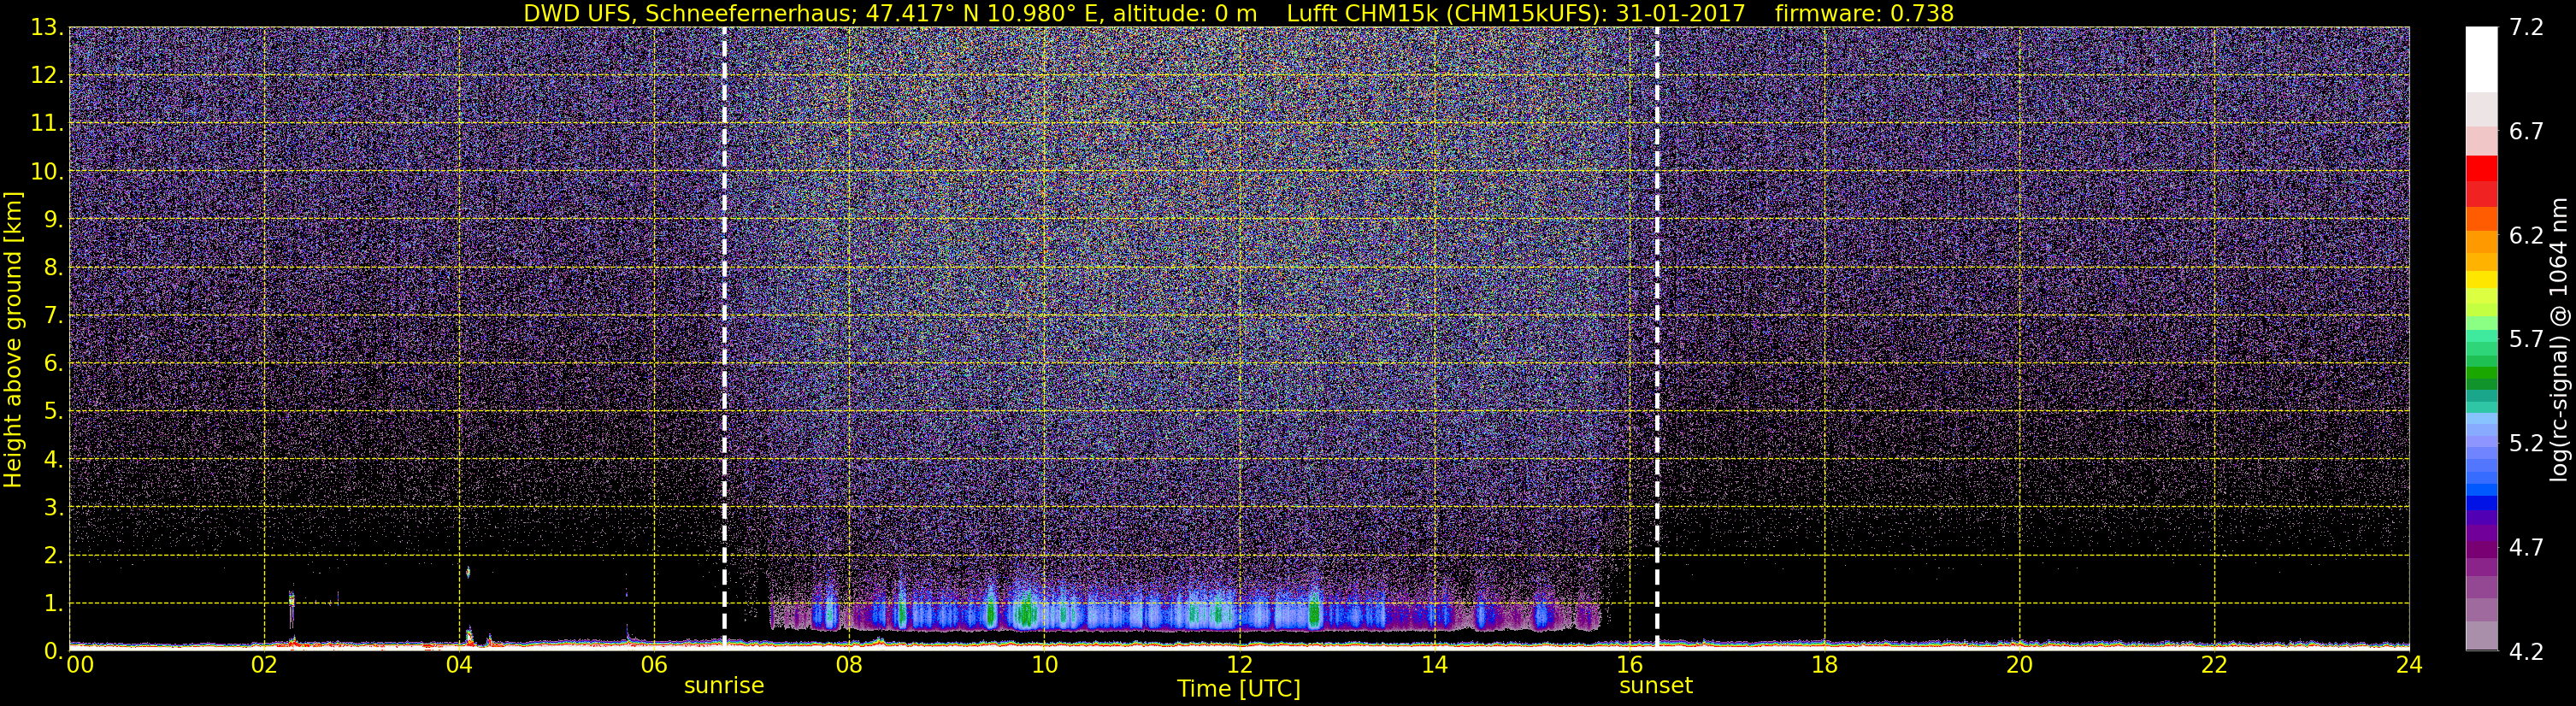Click the bright red band of the colorbar

tap(2481, 168)
